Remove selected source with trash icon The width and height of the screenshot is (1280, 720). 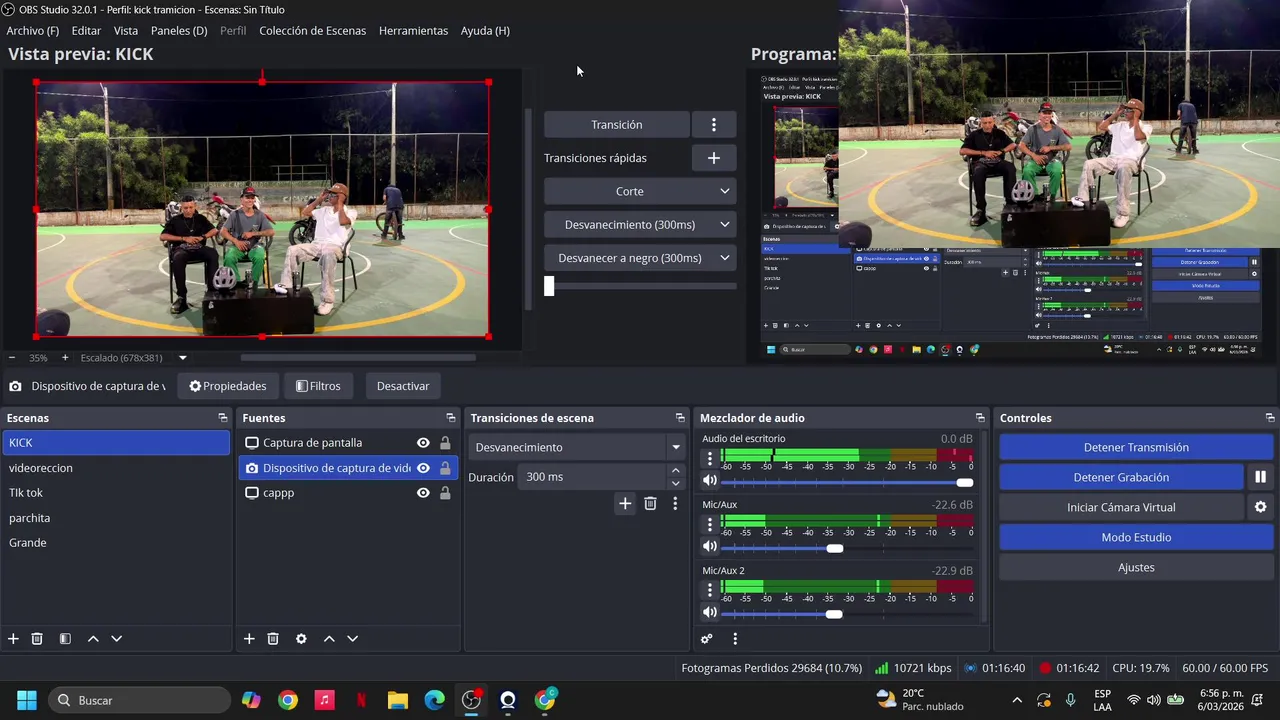pyautogui.click(x=273, y=639)
